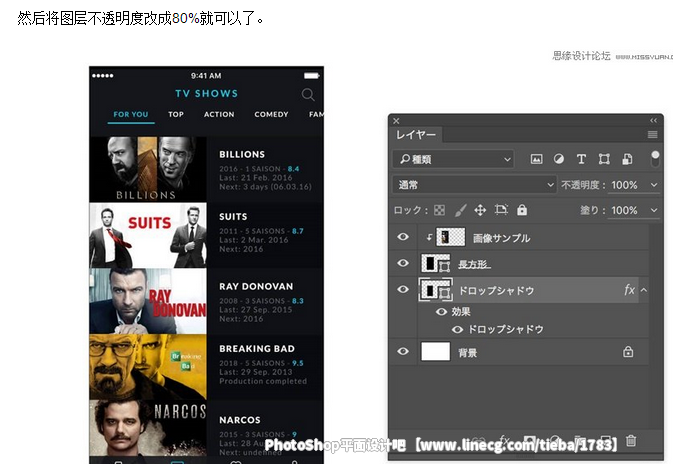Click the 塗り 100% value field

(x=624, y=210)
